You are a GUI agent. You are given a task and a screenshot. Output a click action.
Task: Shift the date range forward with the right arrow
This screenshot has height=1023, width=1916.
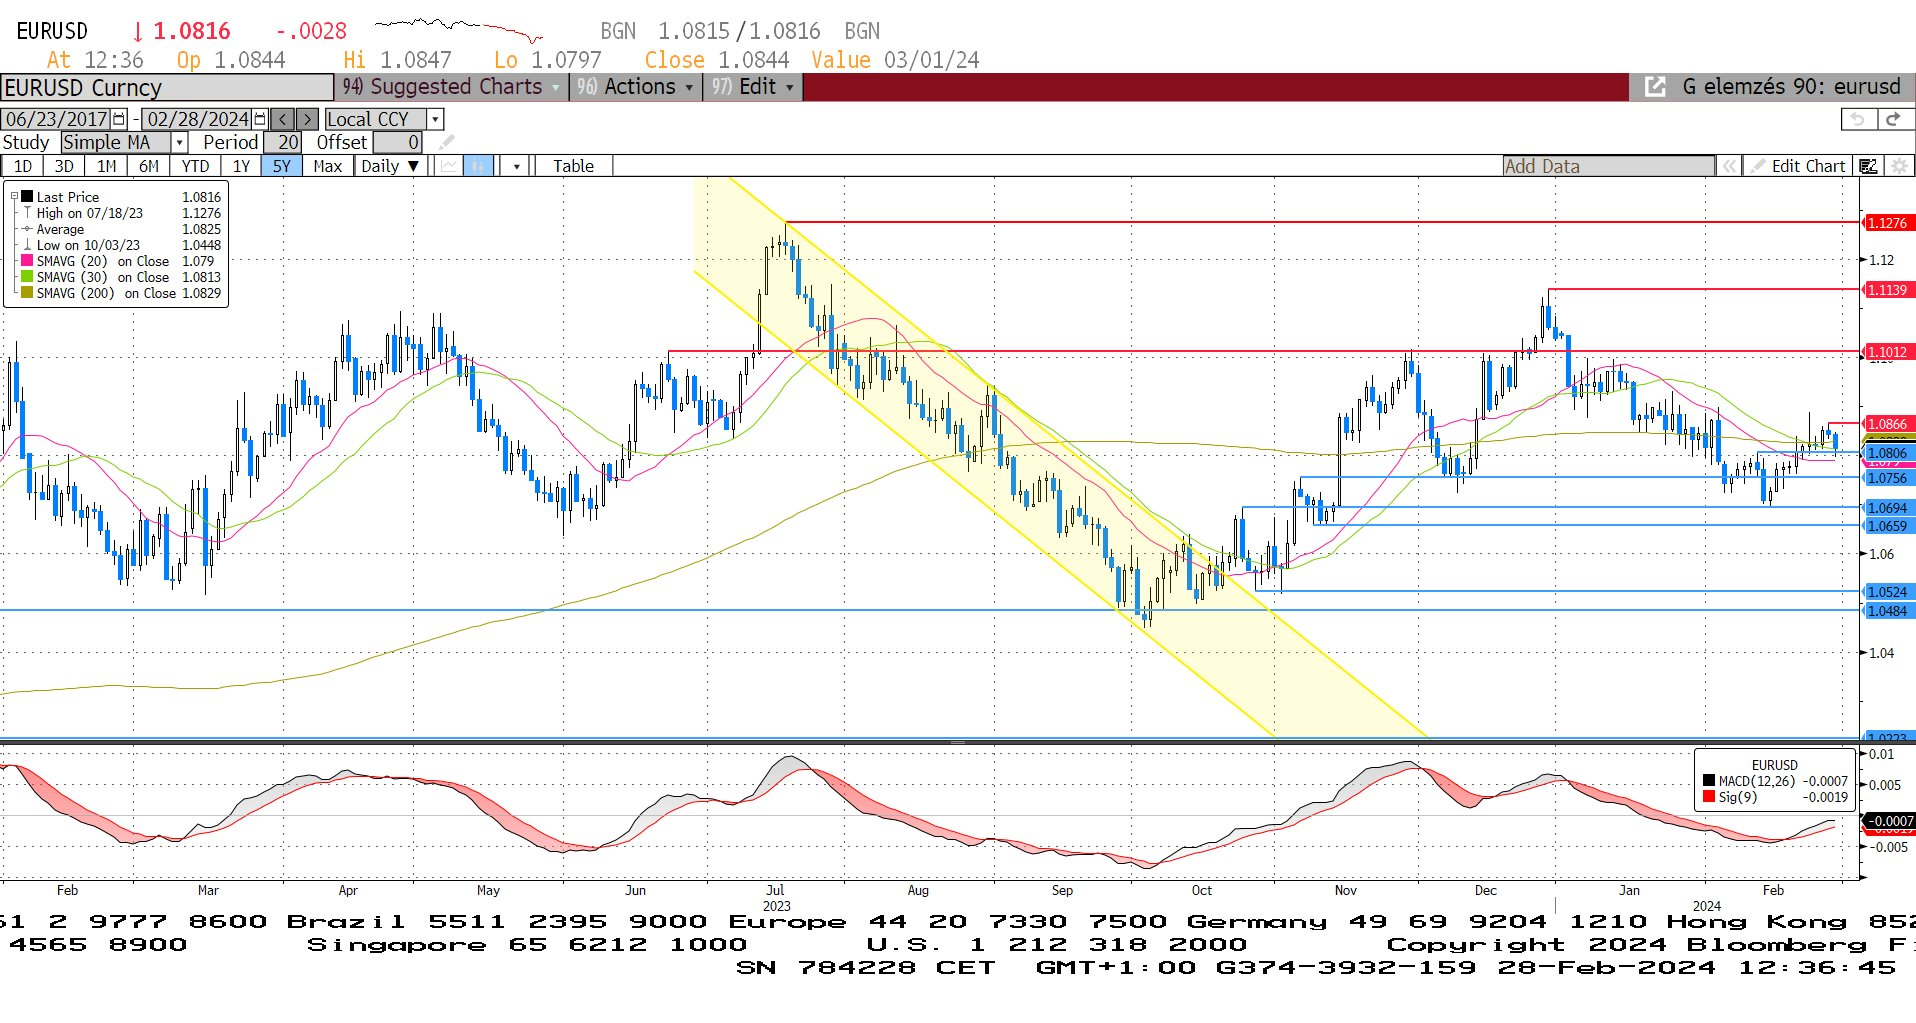307,119
